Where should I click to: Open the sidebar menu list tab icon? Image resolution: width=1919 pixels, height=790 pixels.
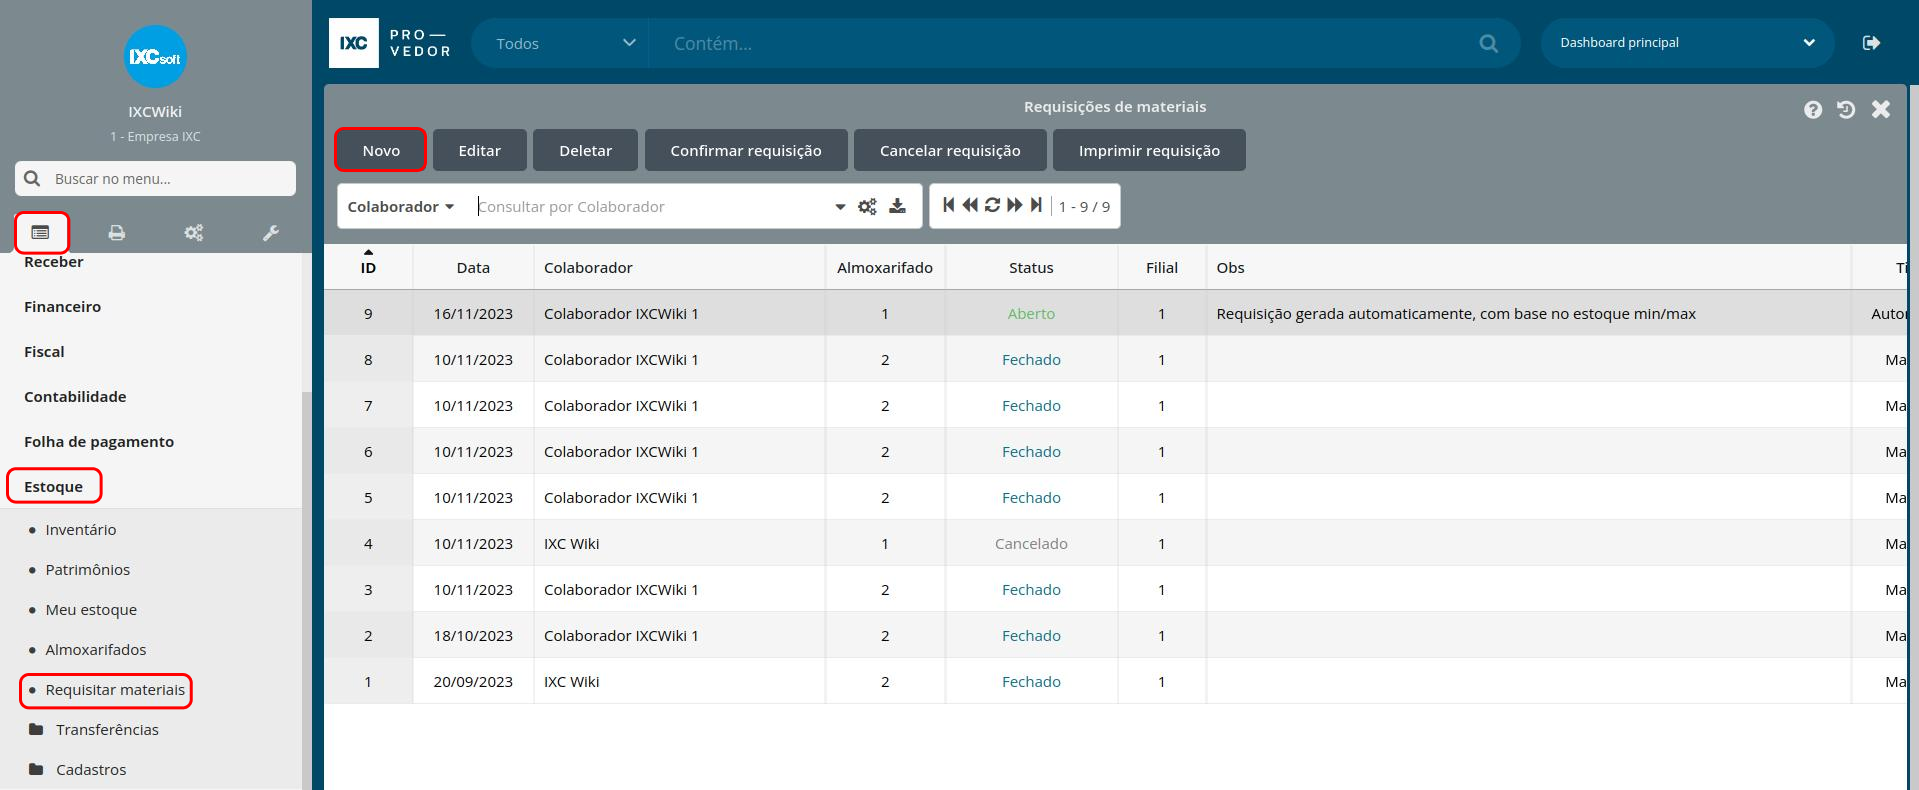tap(40, 232)
